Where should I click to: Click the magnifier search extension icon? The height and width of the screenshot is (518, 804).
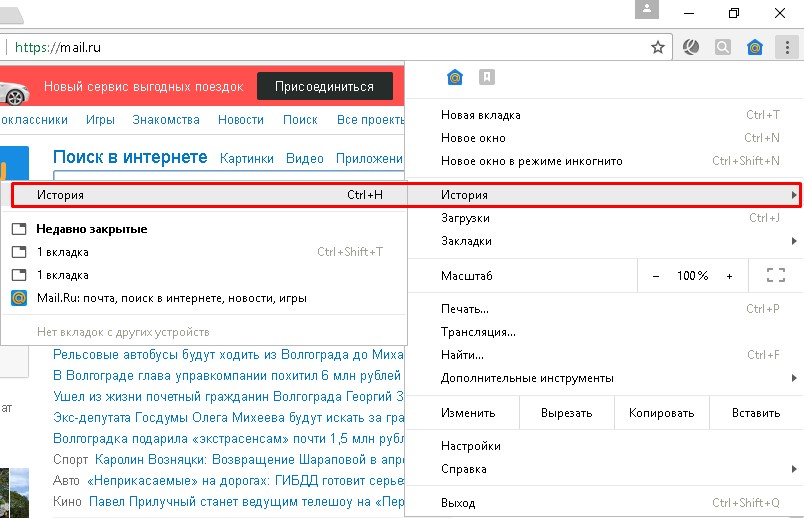click(x=723, y=47)
